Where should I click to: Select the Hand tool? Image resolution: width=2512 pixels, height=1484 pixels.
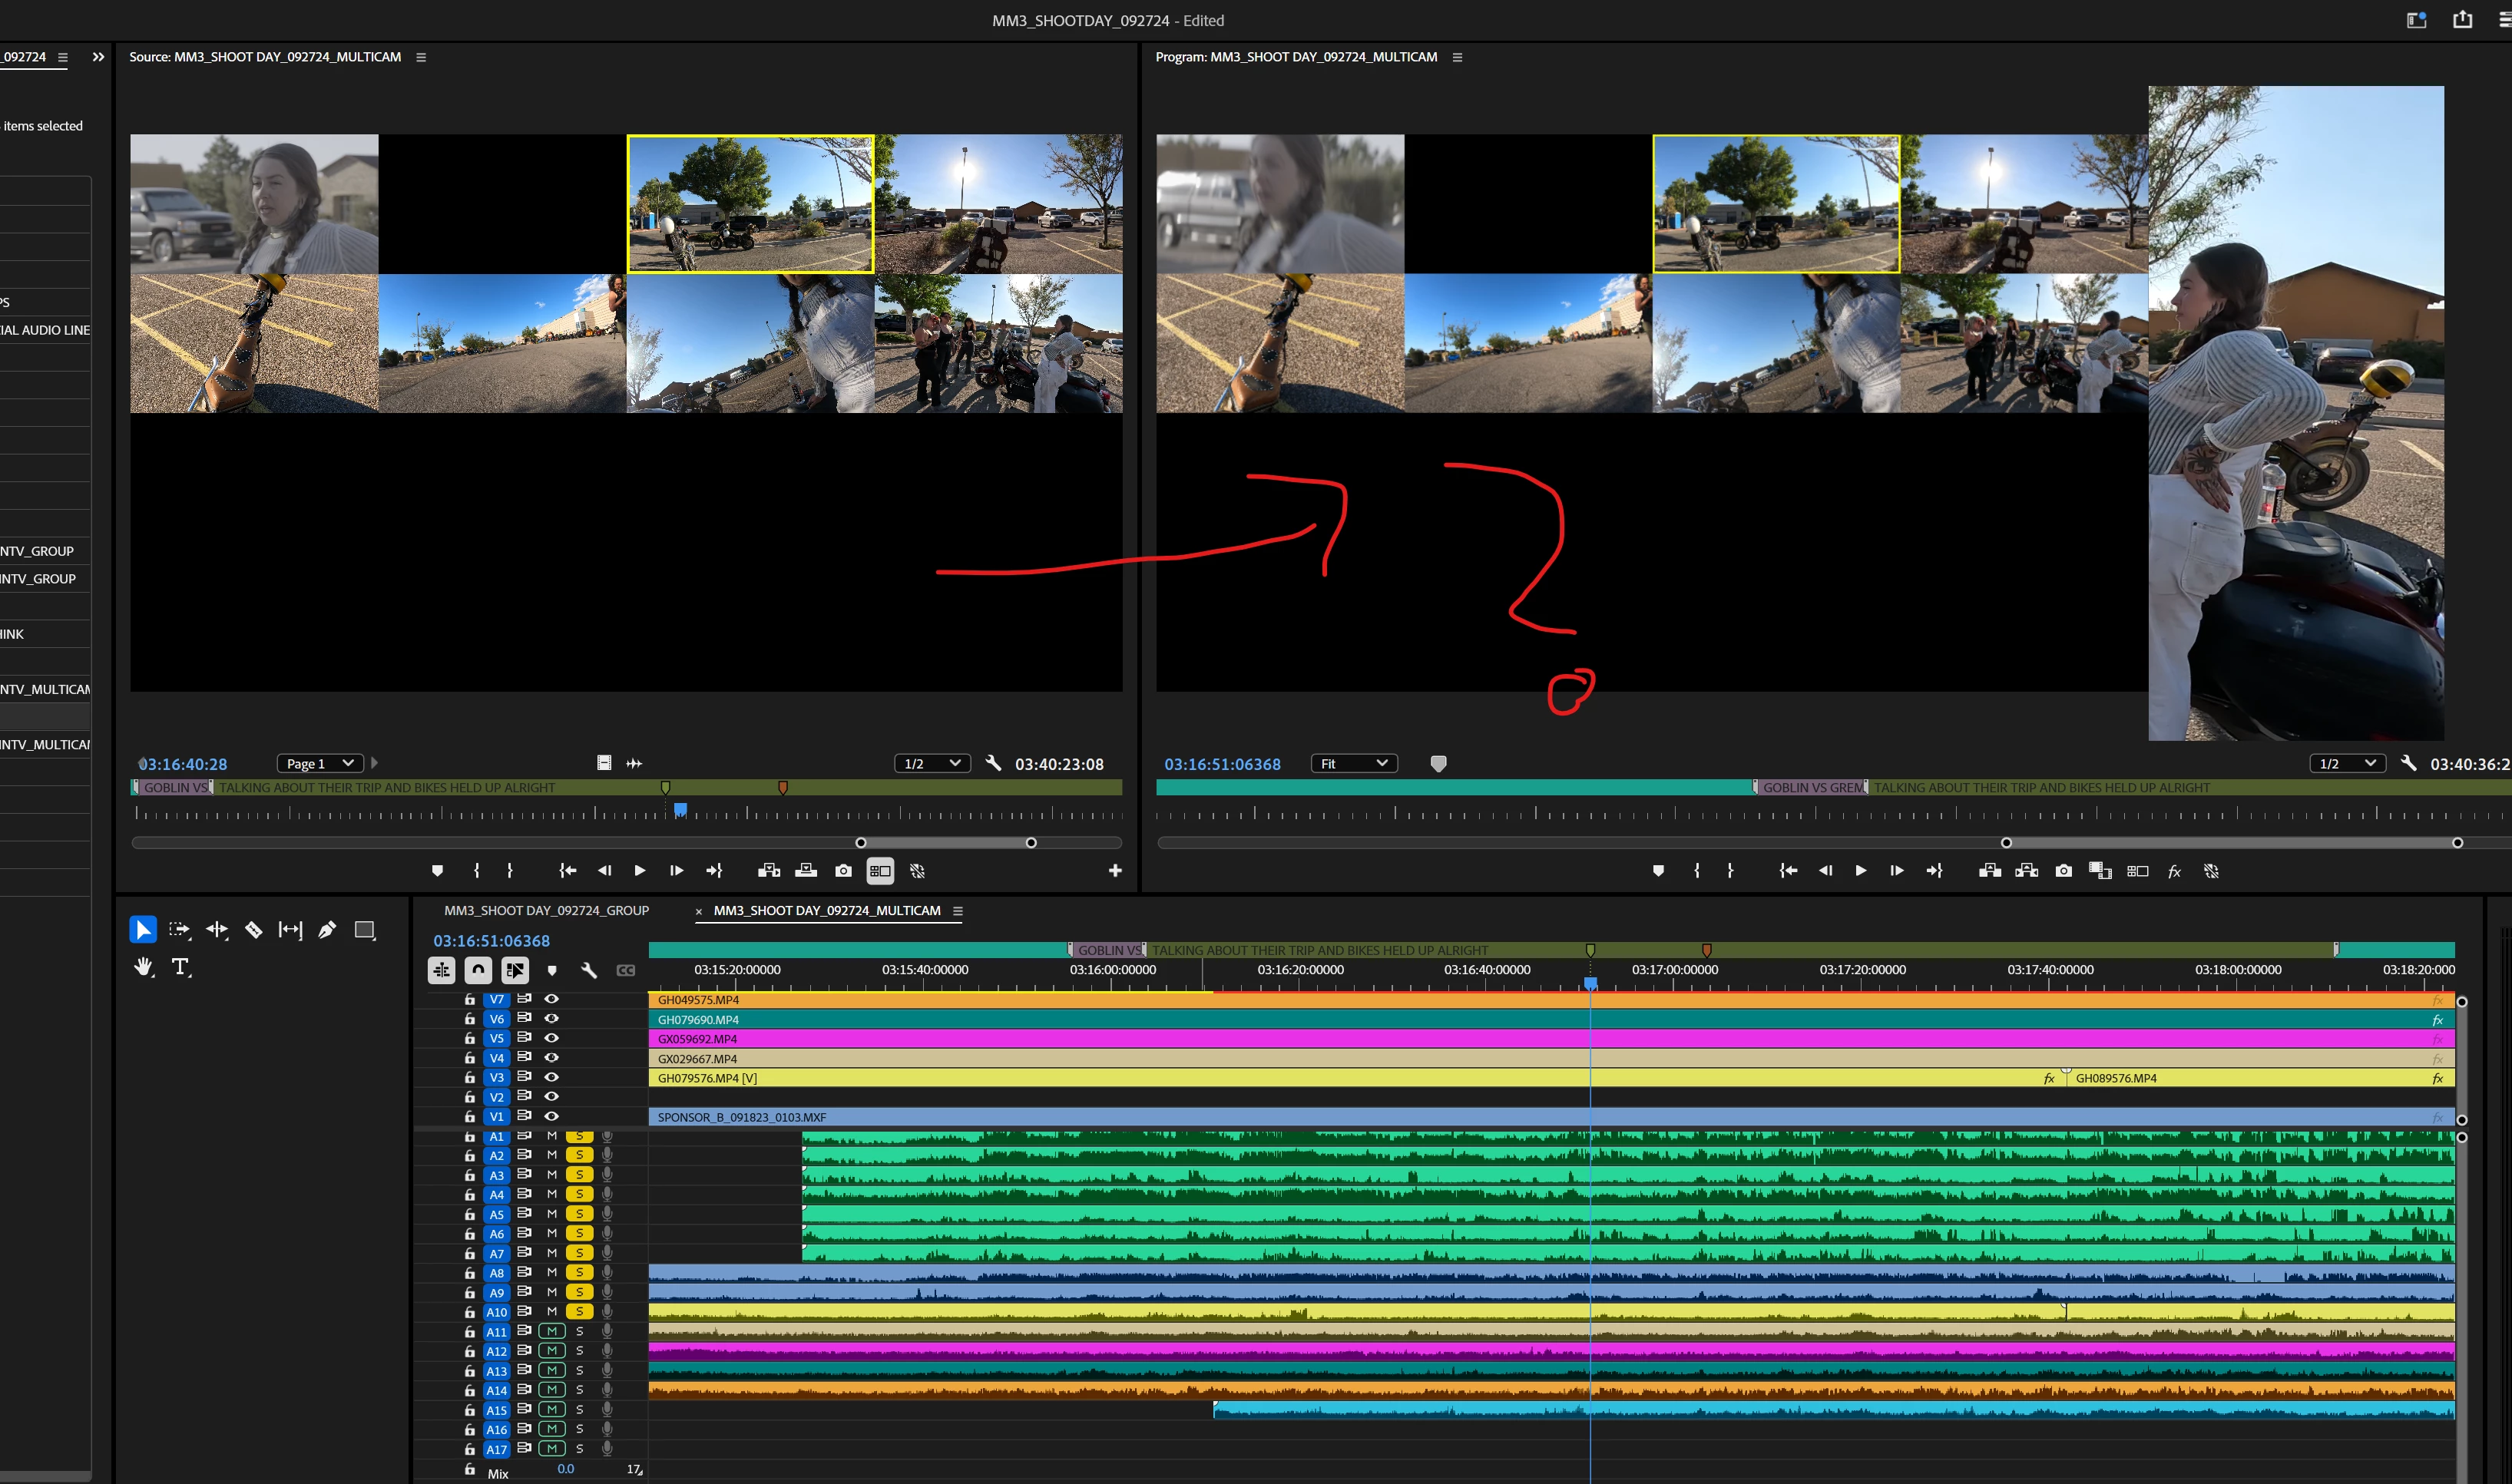click(x=143, y=967)
